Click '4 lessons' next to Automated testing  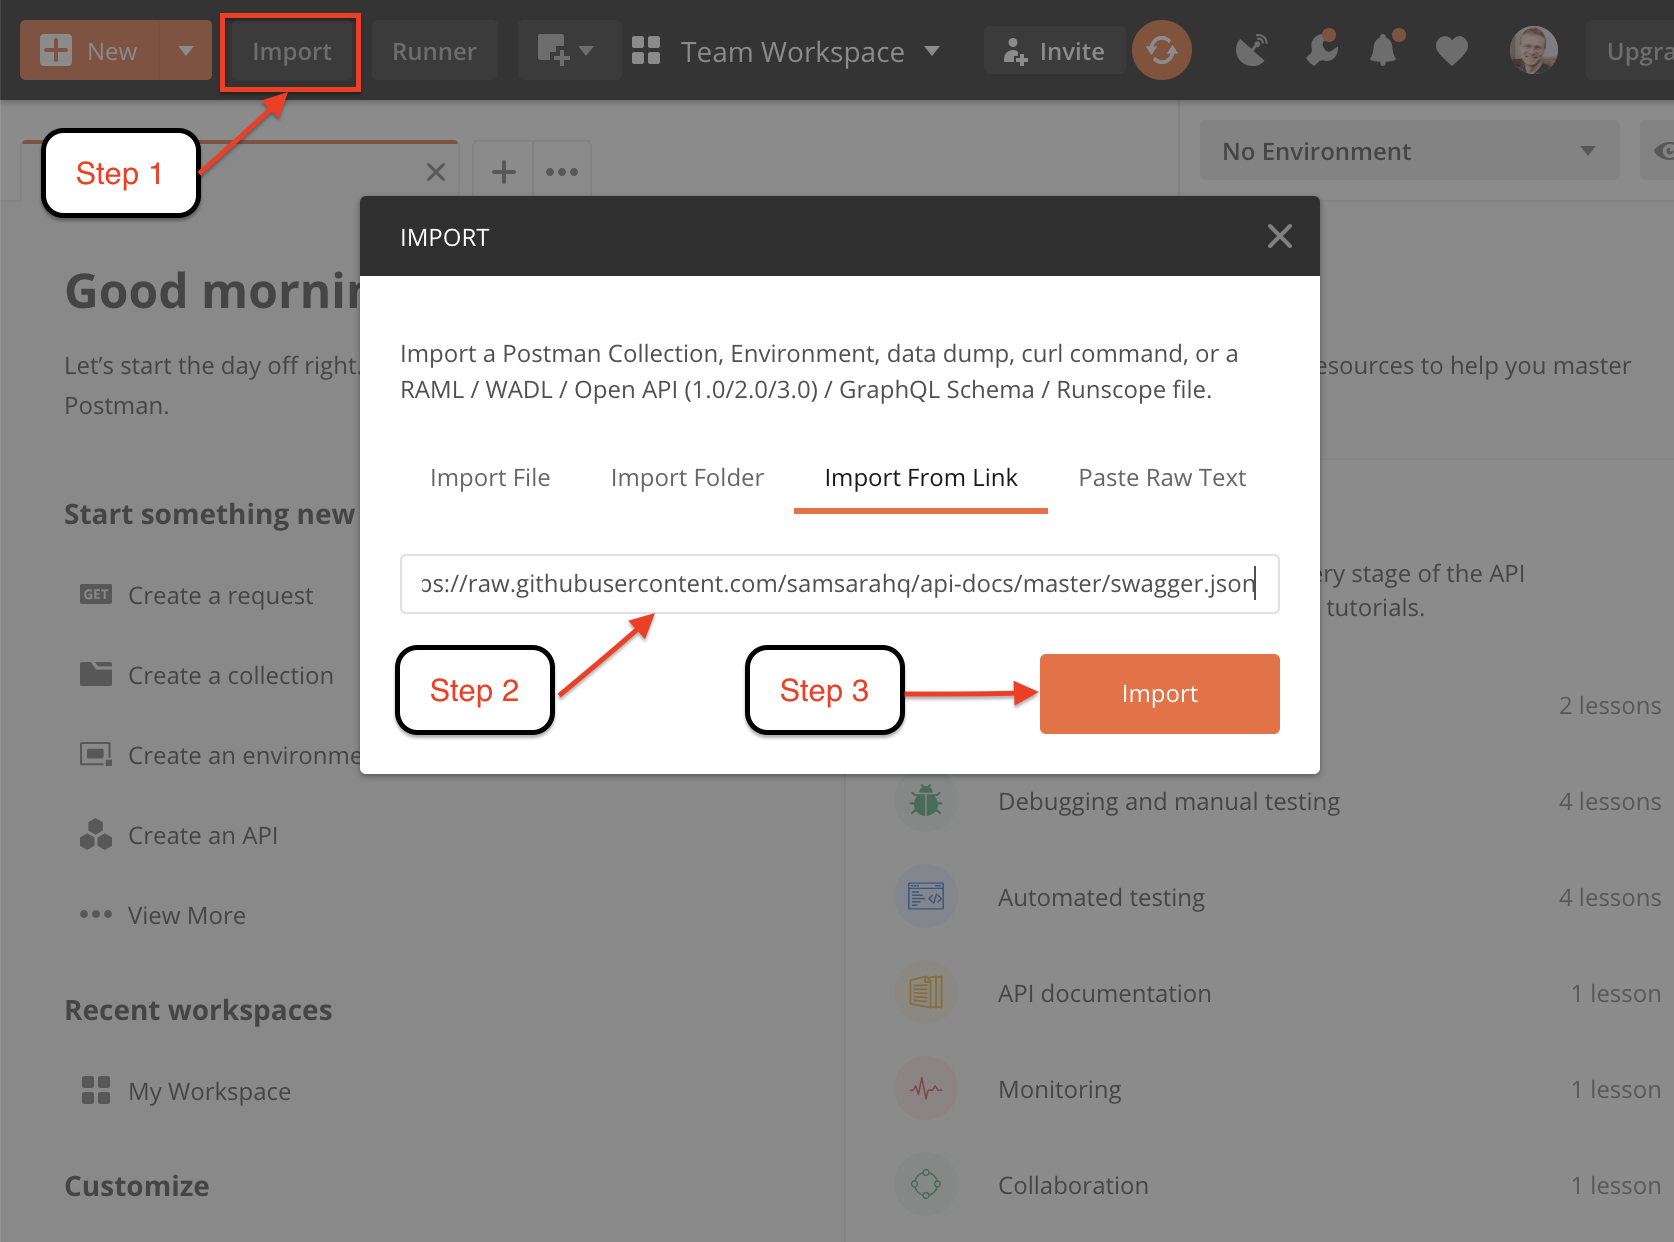(1610, 898)
